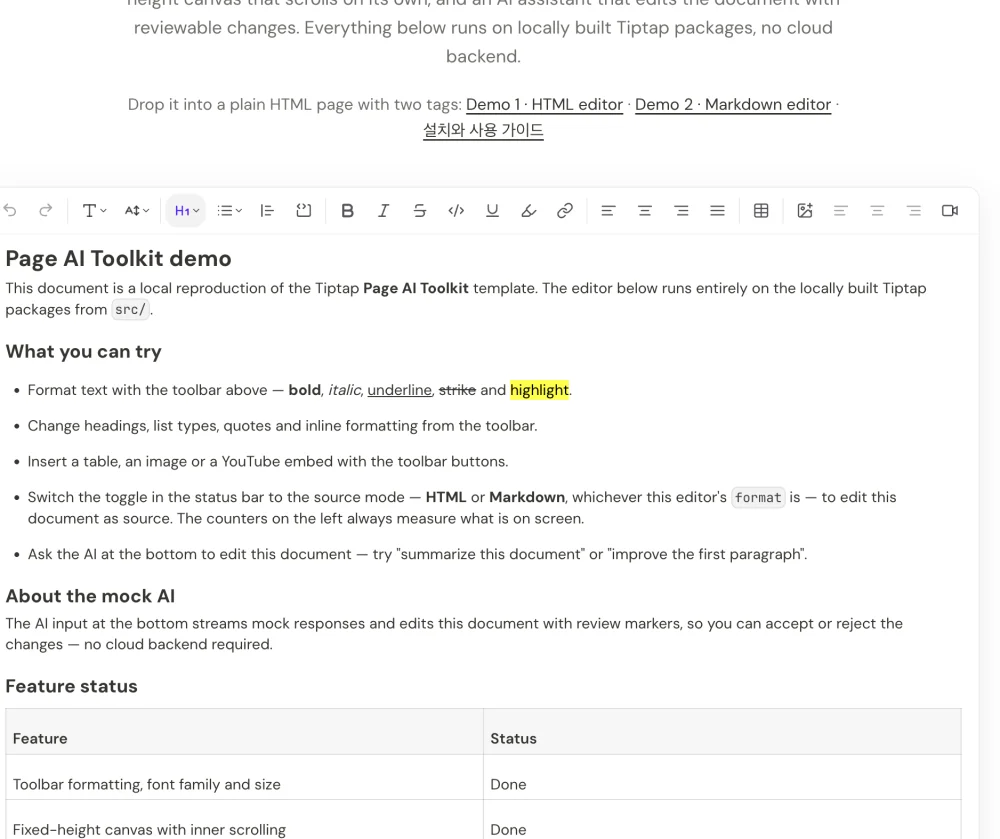This screenshot has width=1000, height=839.
Task: Insert a YouTube video embed
Action: coord(950,210)
